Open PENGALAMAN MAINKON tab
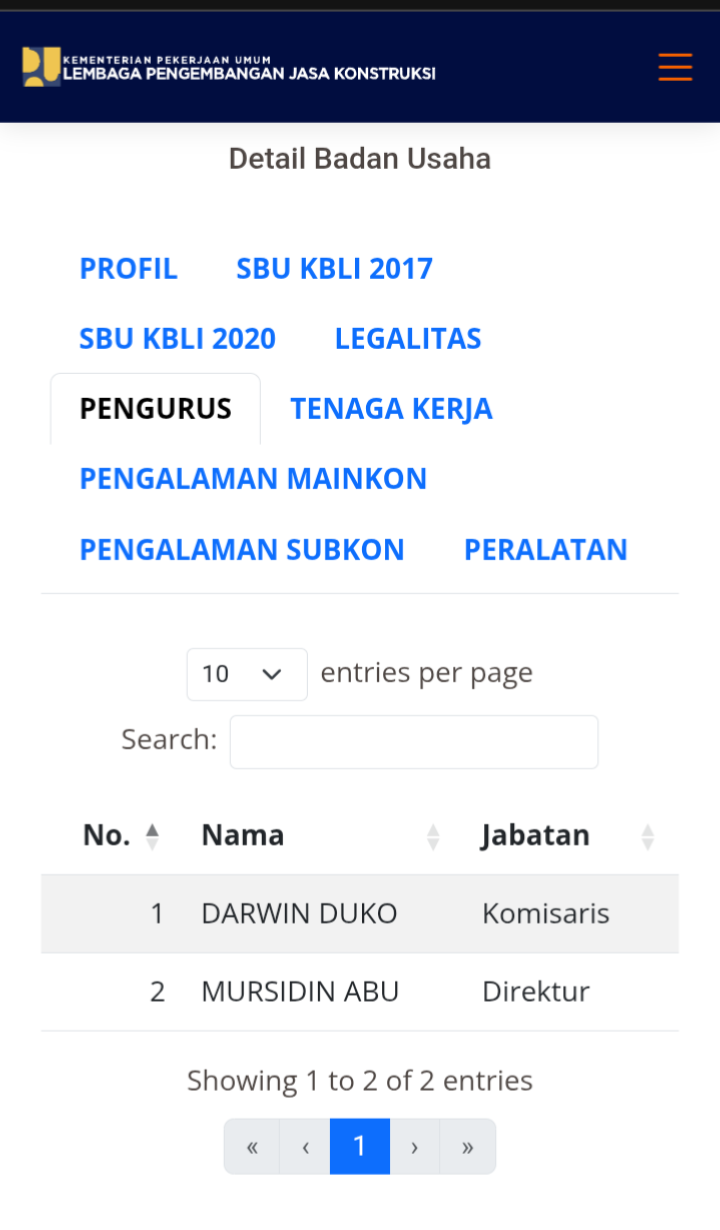720x1230 pixels. pos(253,479)
